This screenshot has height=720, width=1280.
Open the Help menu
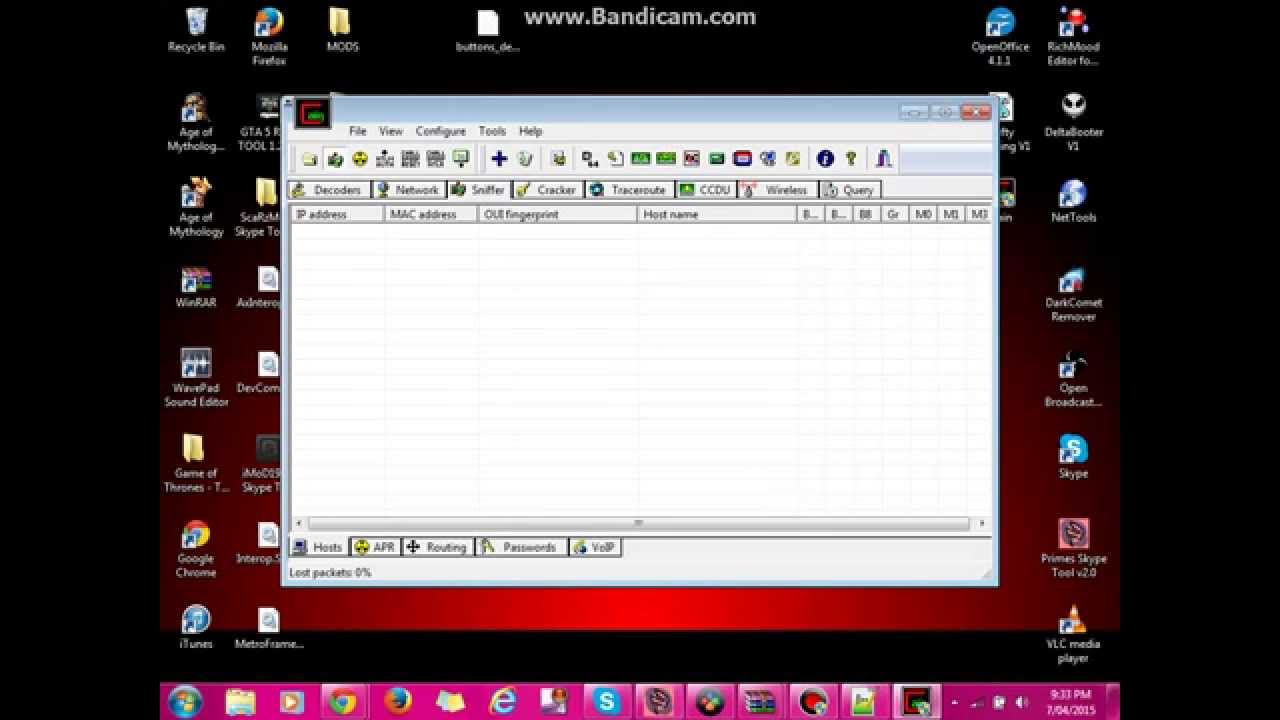coord(530,131)
